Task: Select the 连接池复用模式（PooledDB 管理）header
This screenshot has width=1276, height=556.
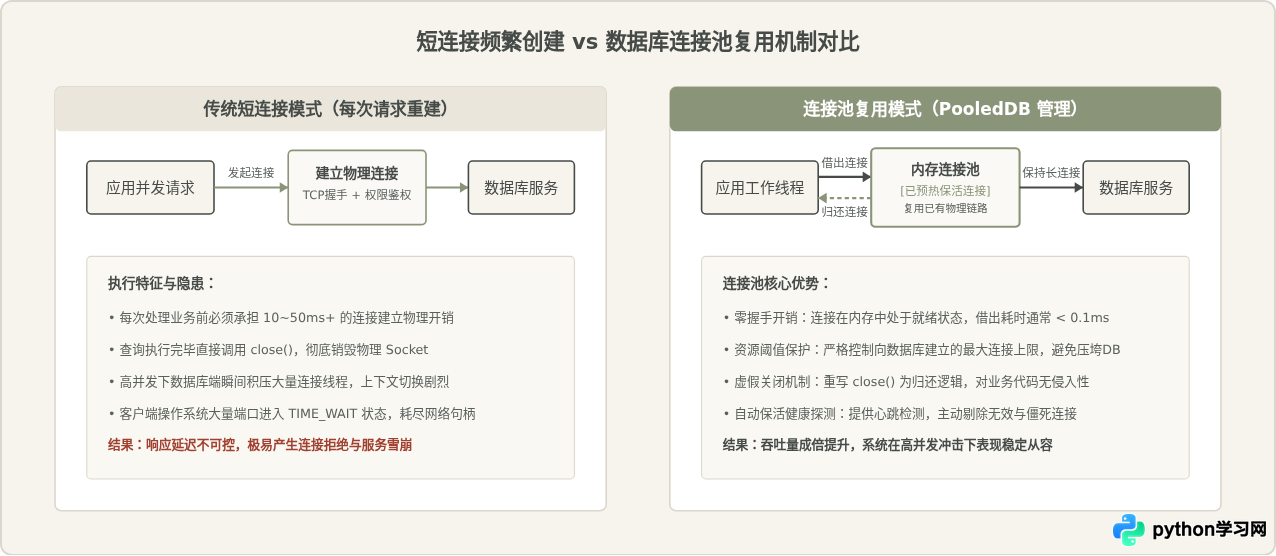Action: pyautogui.click(x=945, y=109)
